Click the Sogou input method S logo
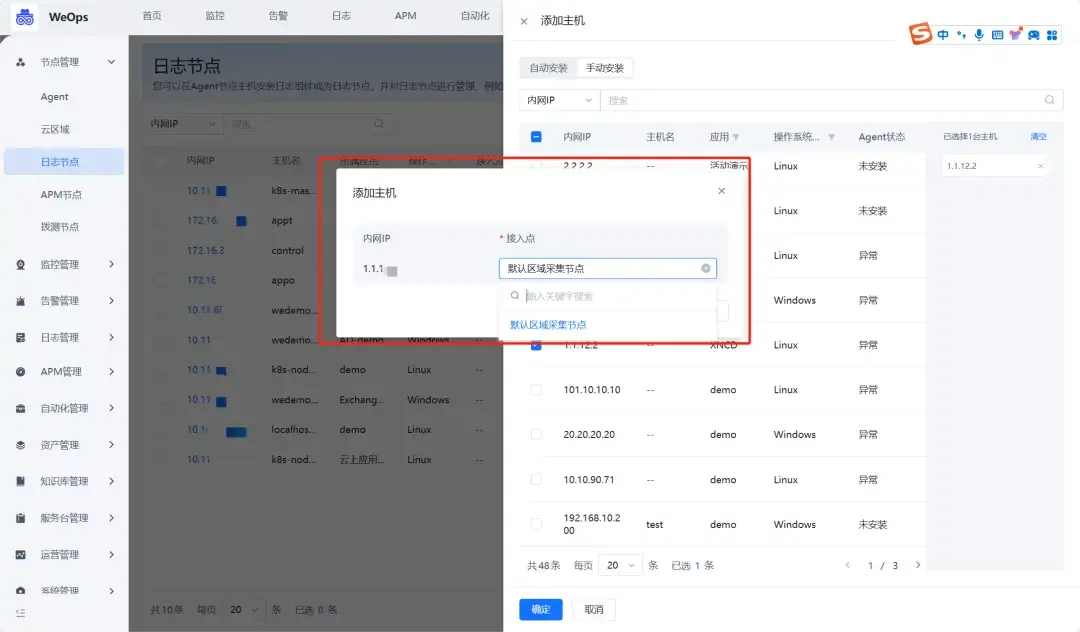Viewport: 1080px width, 632px height. coord(920,33)
